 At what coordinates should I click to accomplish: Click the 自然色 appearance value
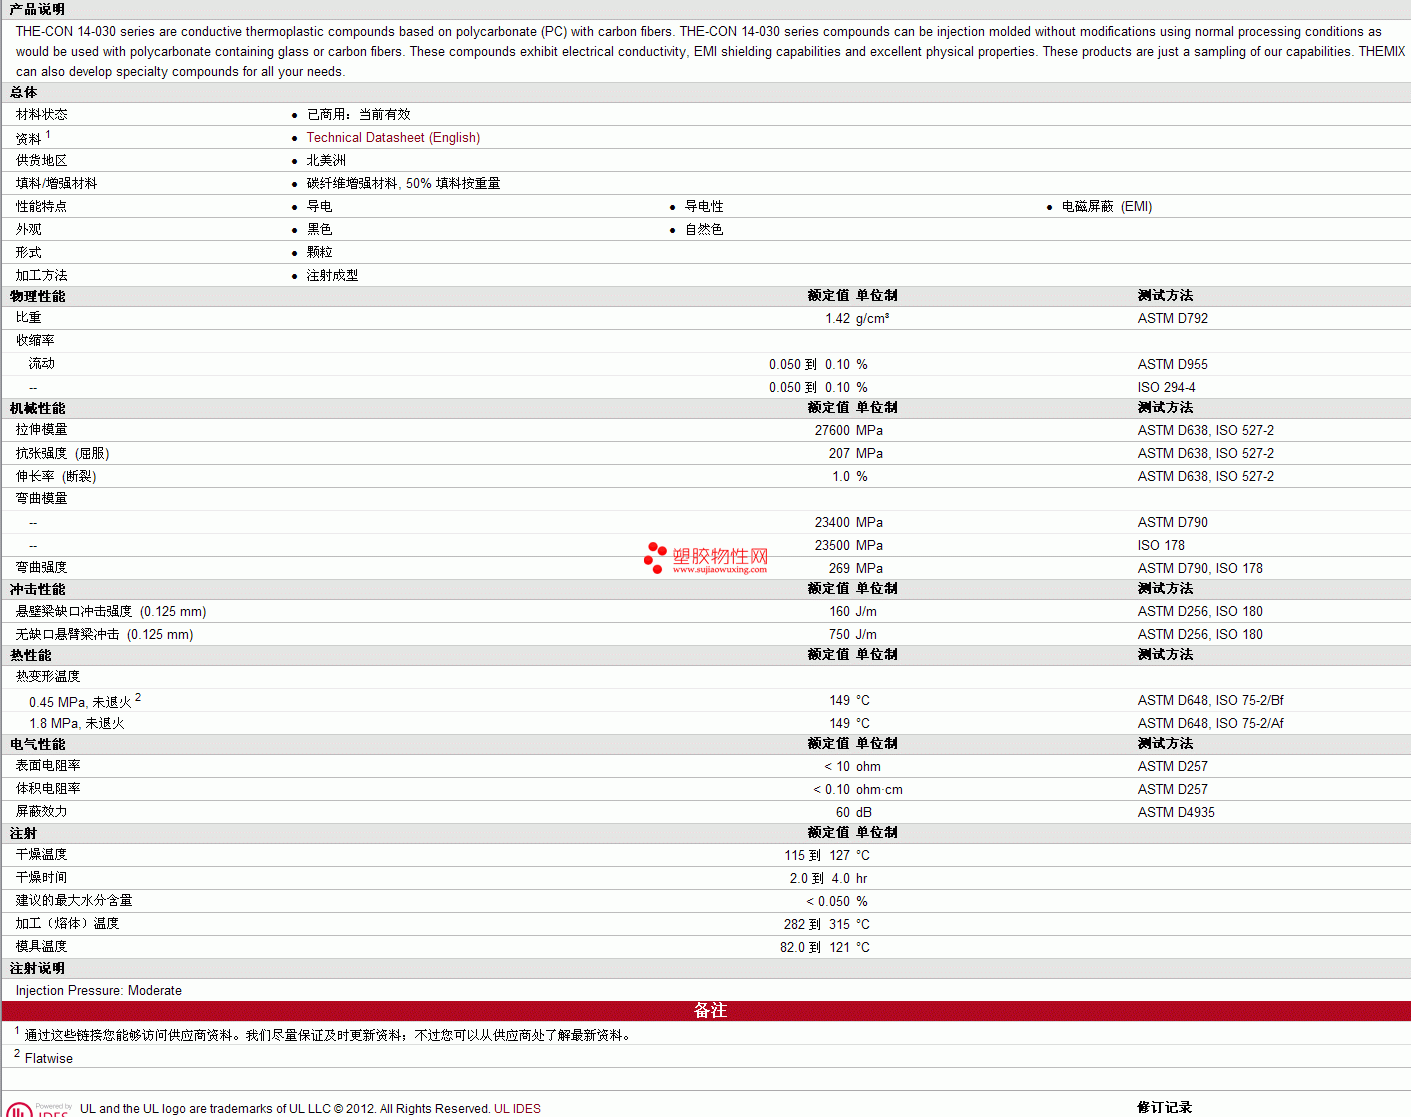click(x=704, y=230)
